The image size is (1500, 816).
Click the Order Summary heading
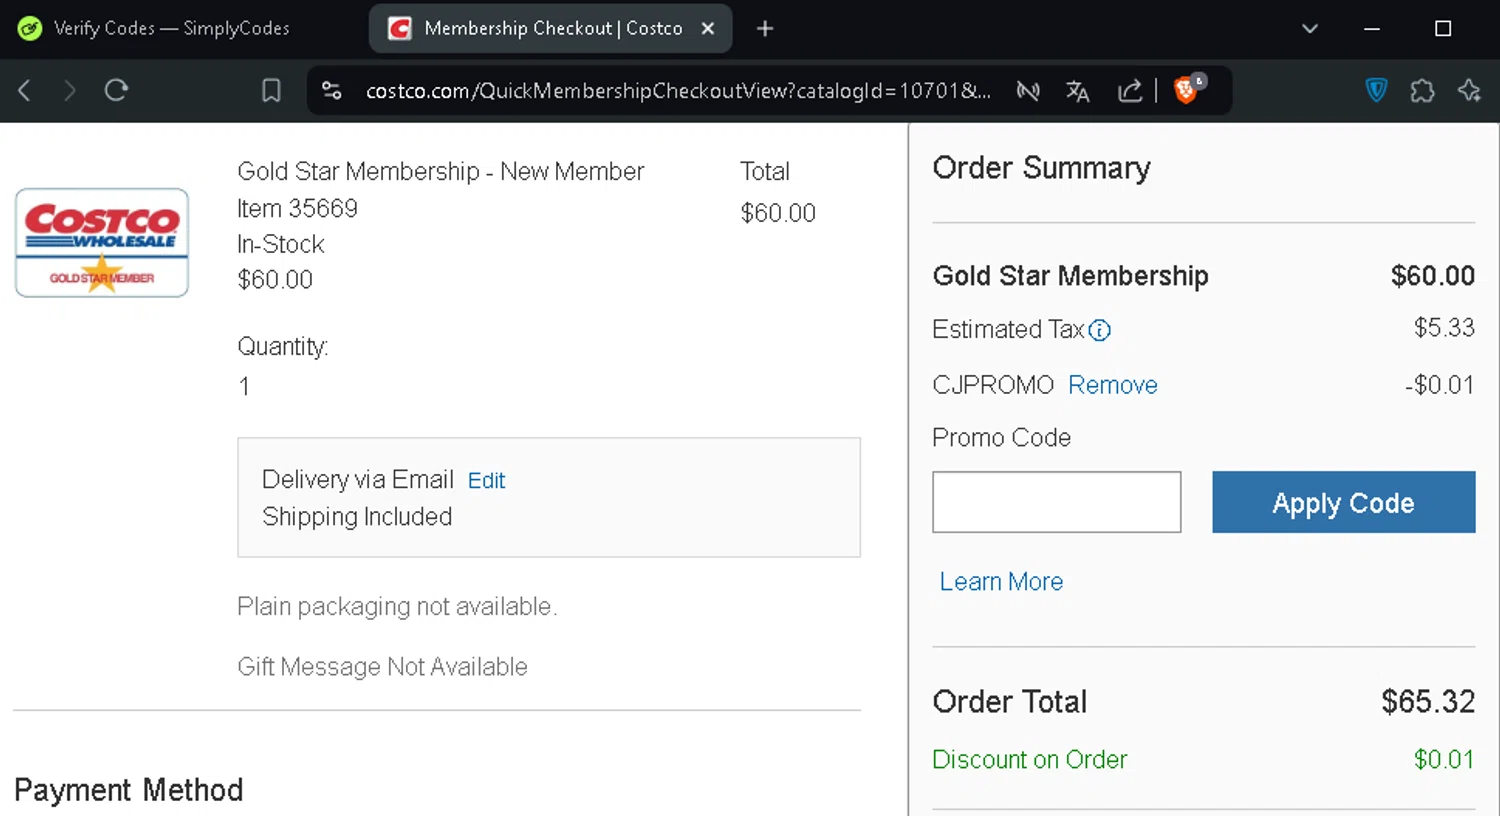pos(1041,168)
